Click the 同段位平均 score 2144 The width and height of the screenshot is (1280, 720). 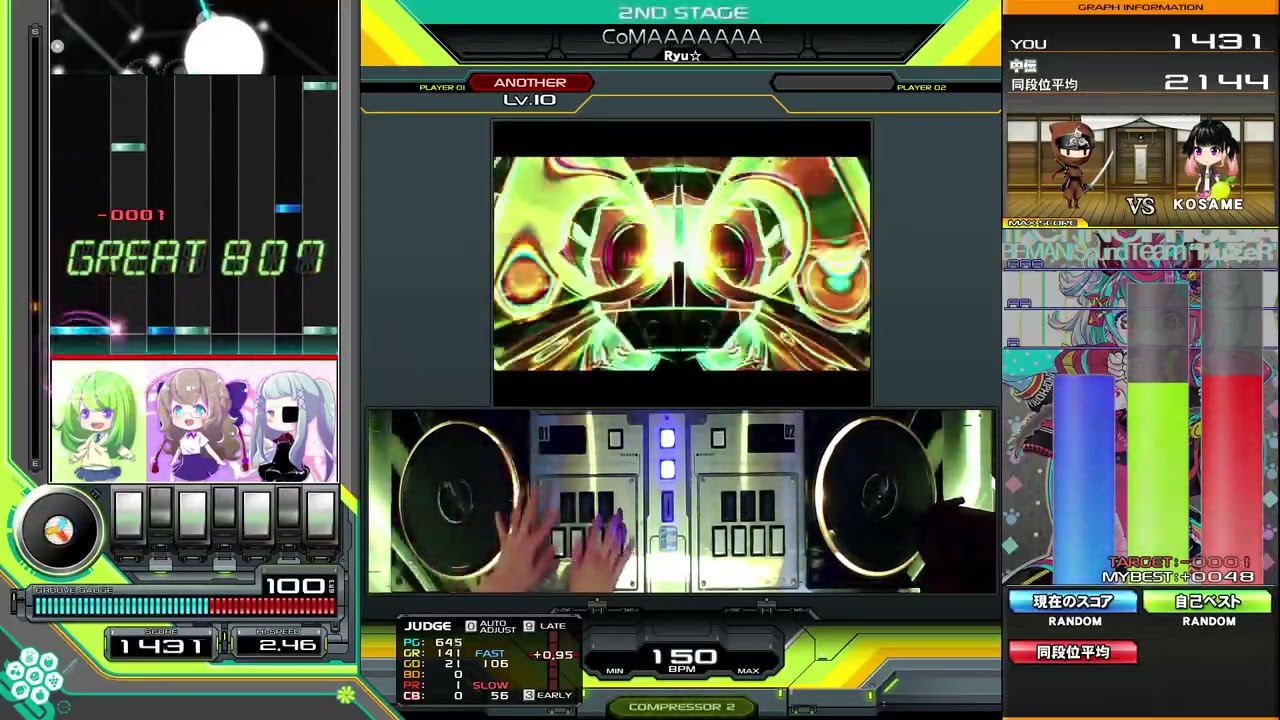point(1218,82)
